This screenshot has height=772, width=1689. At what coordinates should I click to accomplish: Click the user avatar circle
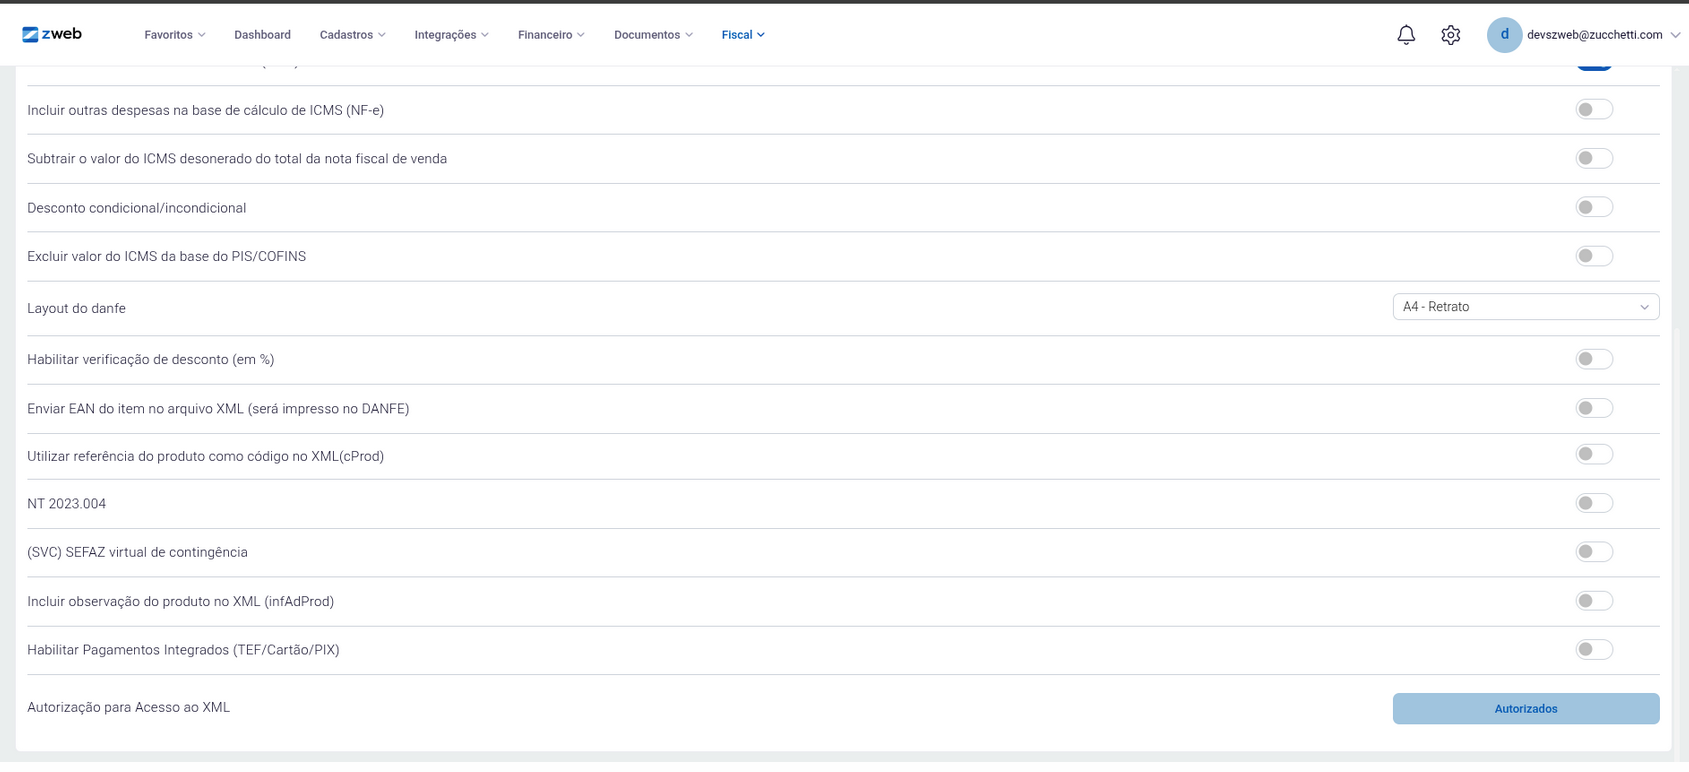coord(1504,35)
